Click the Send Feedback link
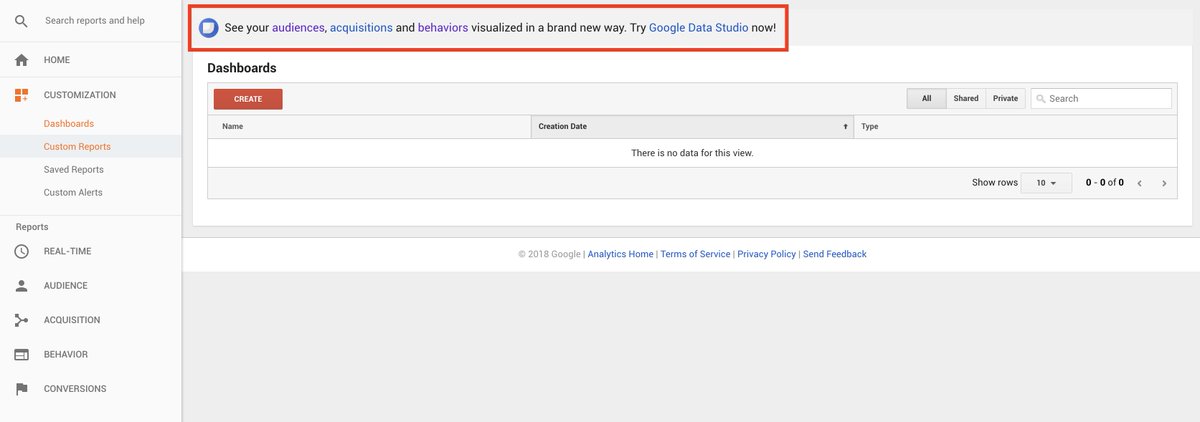The height and width of the screenshot is (422, 1200). pos(835,254)
